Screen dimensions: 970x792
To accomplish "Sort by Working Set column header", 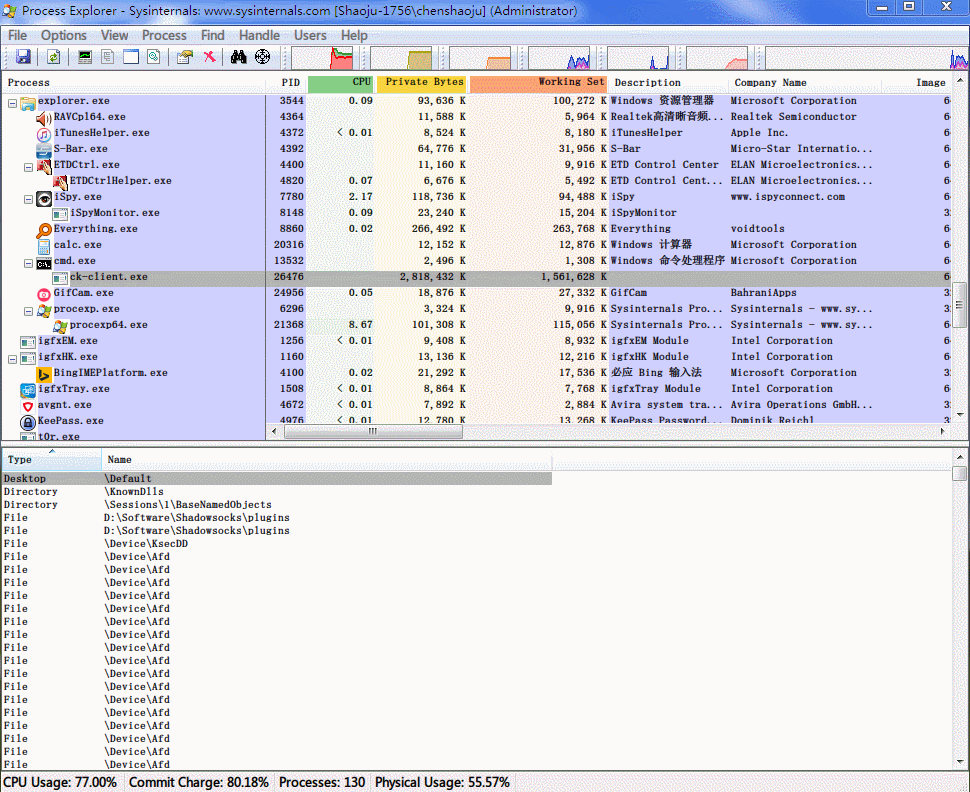I will coord(538,82).
